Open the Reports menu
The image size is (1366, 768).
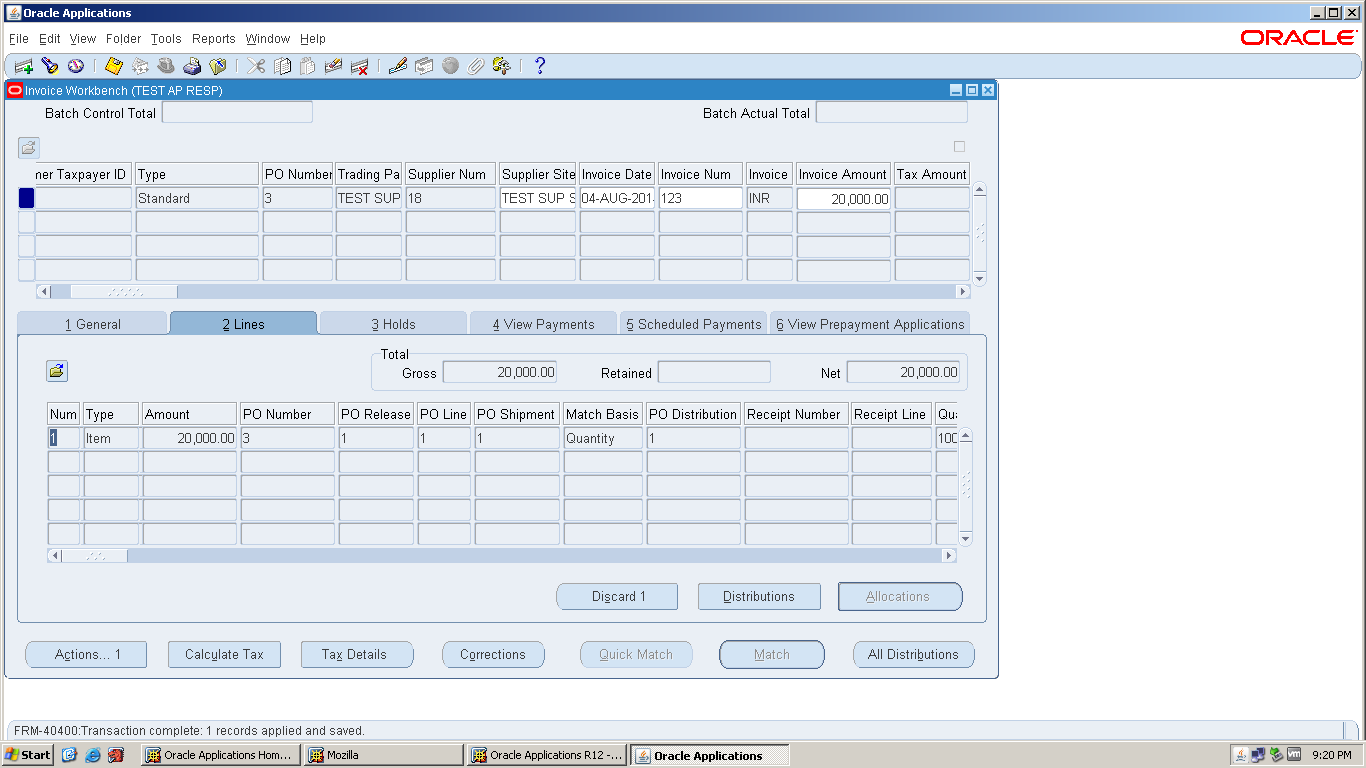[214, 39]
